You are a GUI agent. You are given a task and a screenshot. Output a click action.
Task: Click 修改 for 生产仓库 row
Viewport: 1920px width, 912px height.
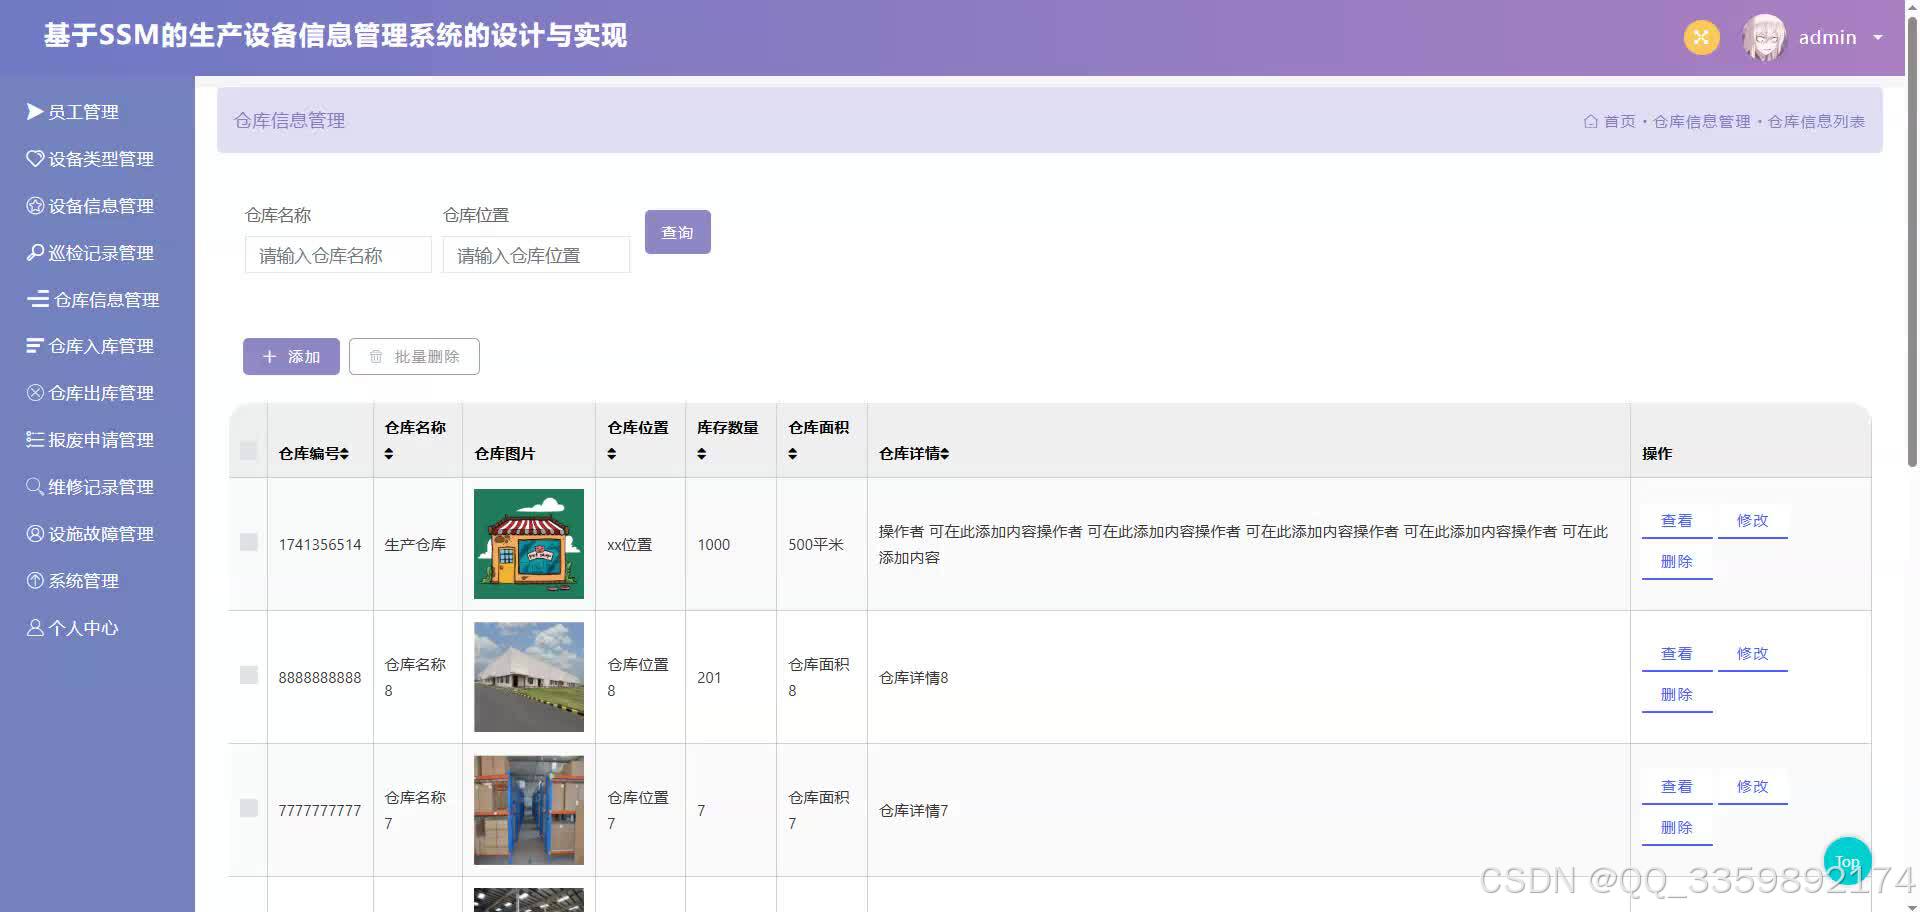coord(1752,520)
